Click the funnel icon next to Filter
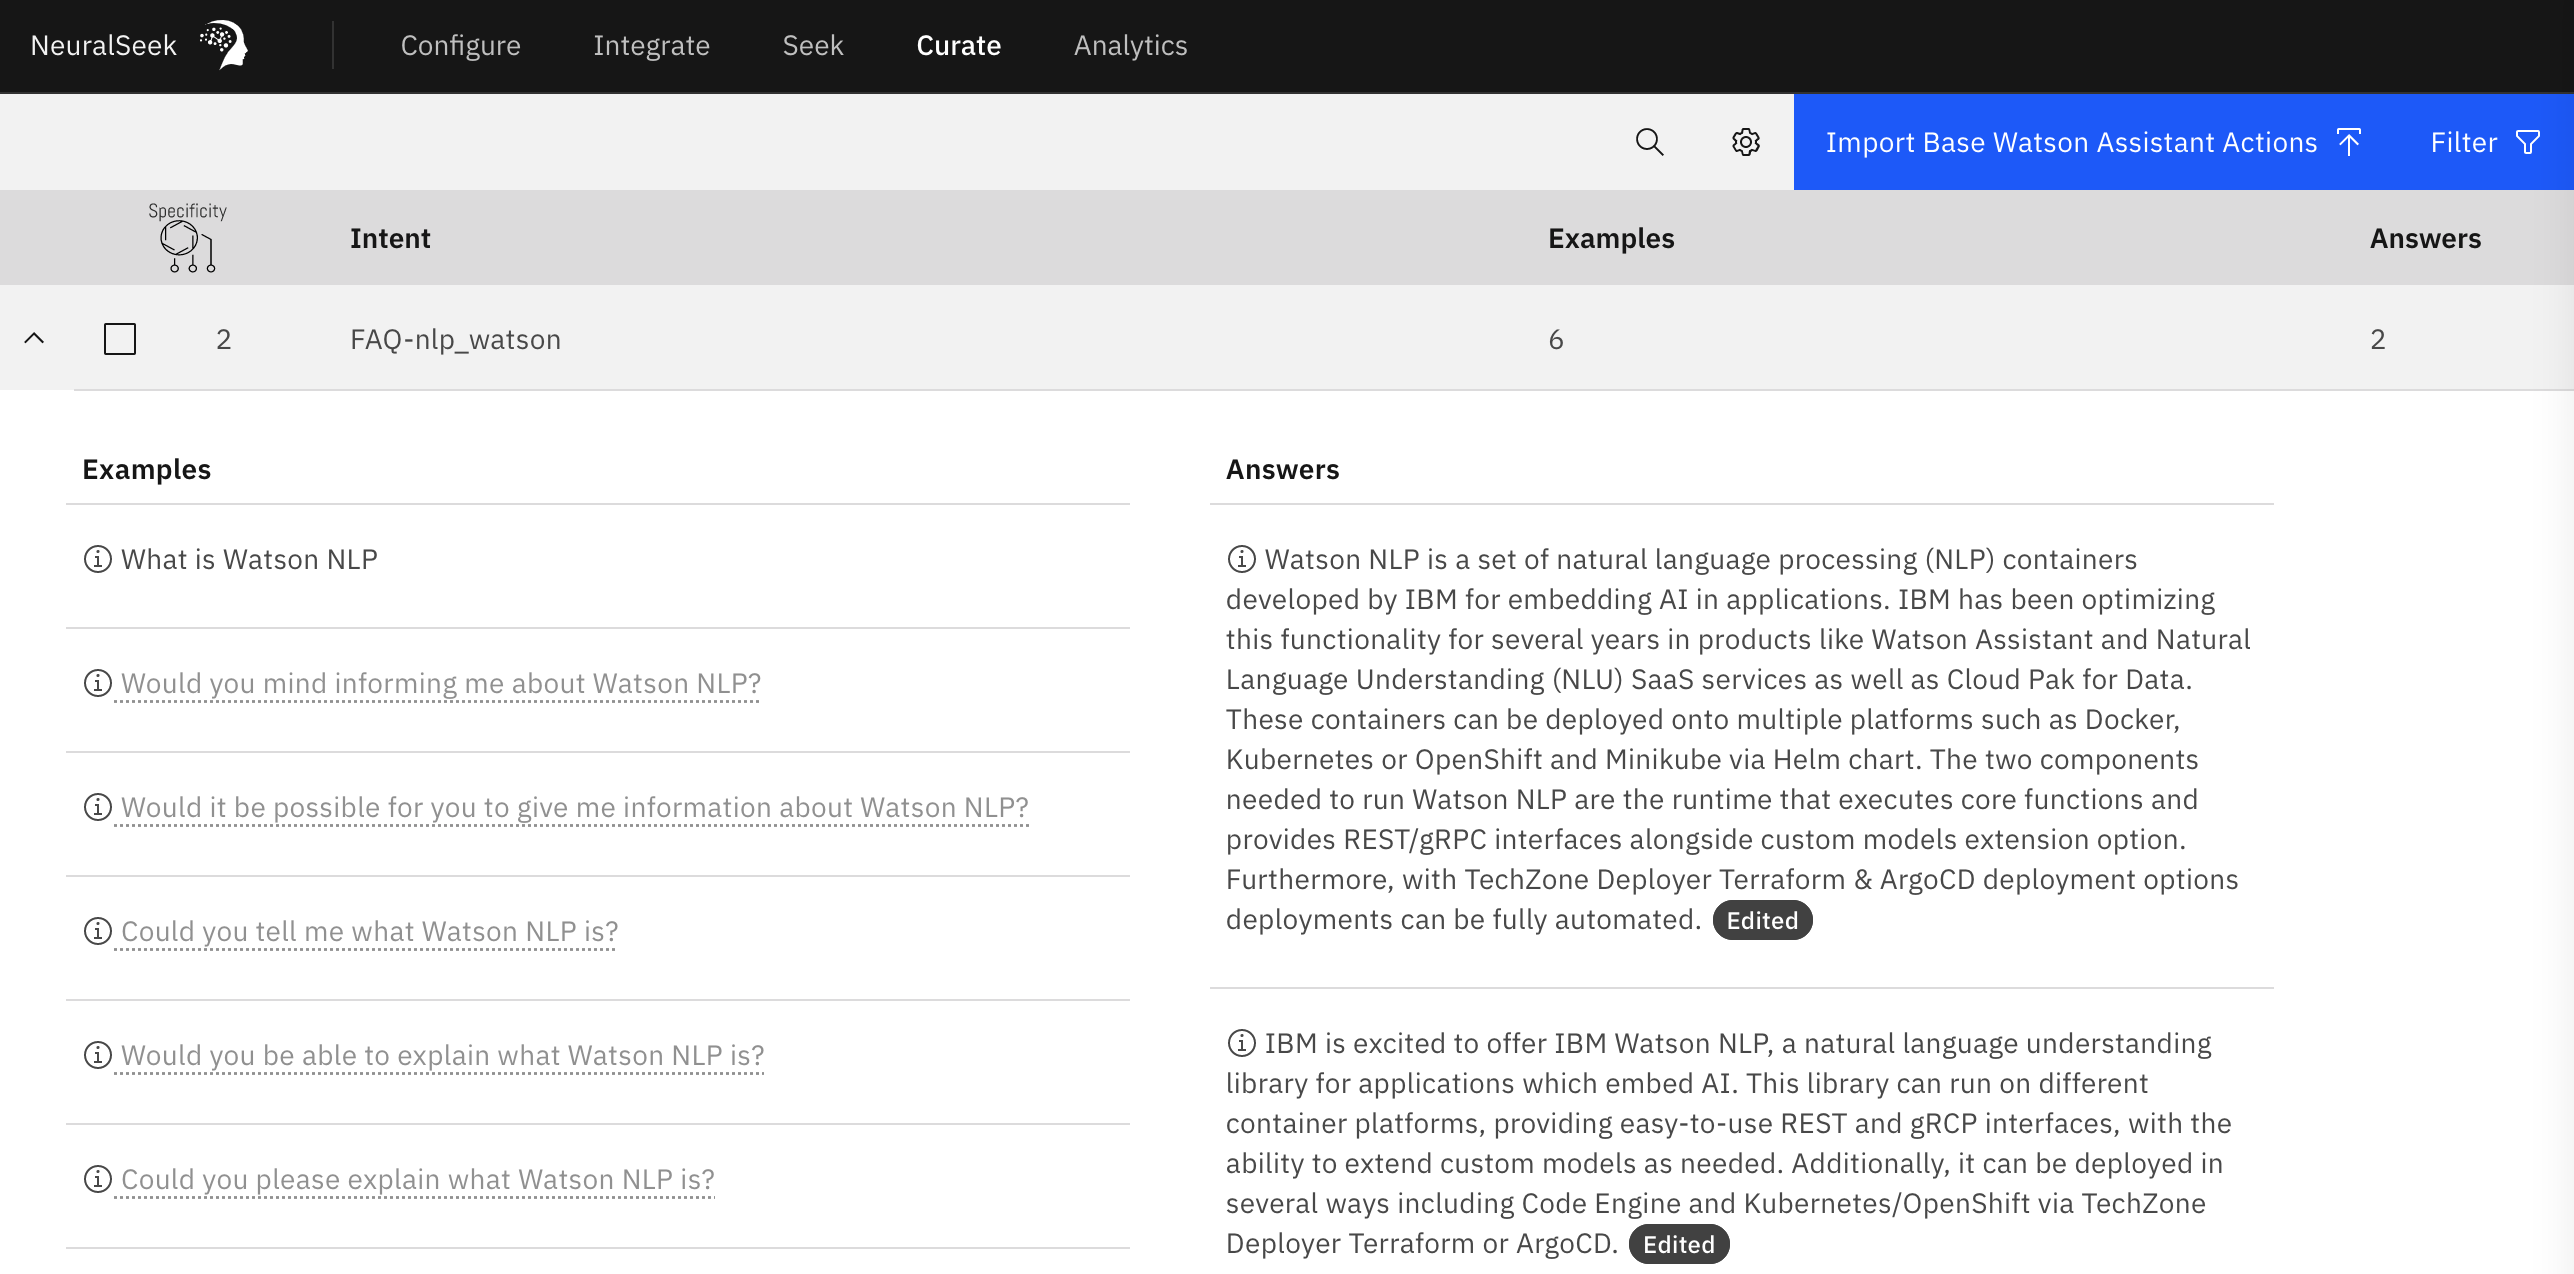 (x=2528, y=142)
